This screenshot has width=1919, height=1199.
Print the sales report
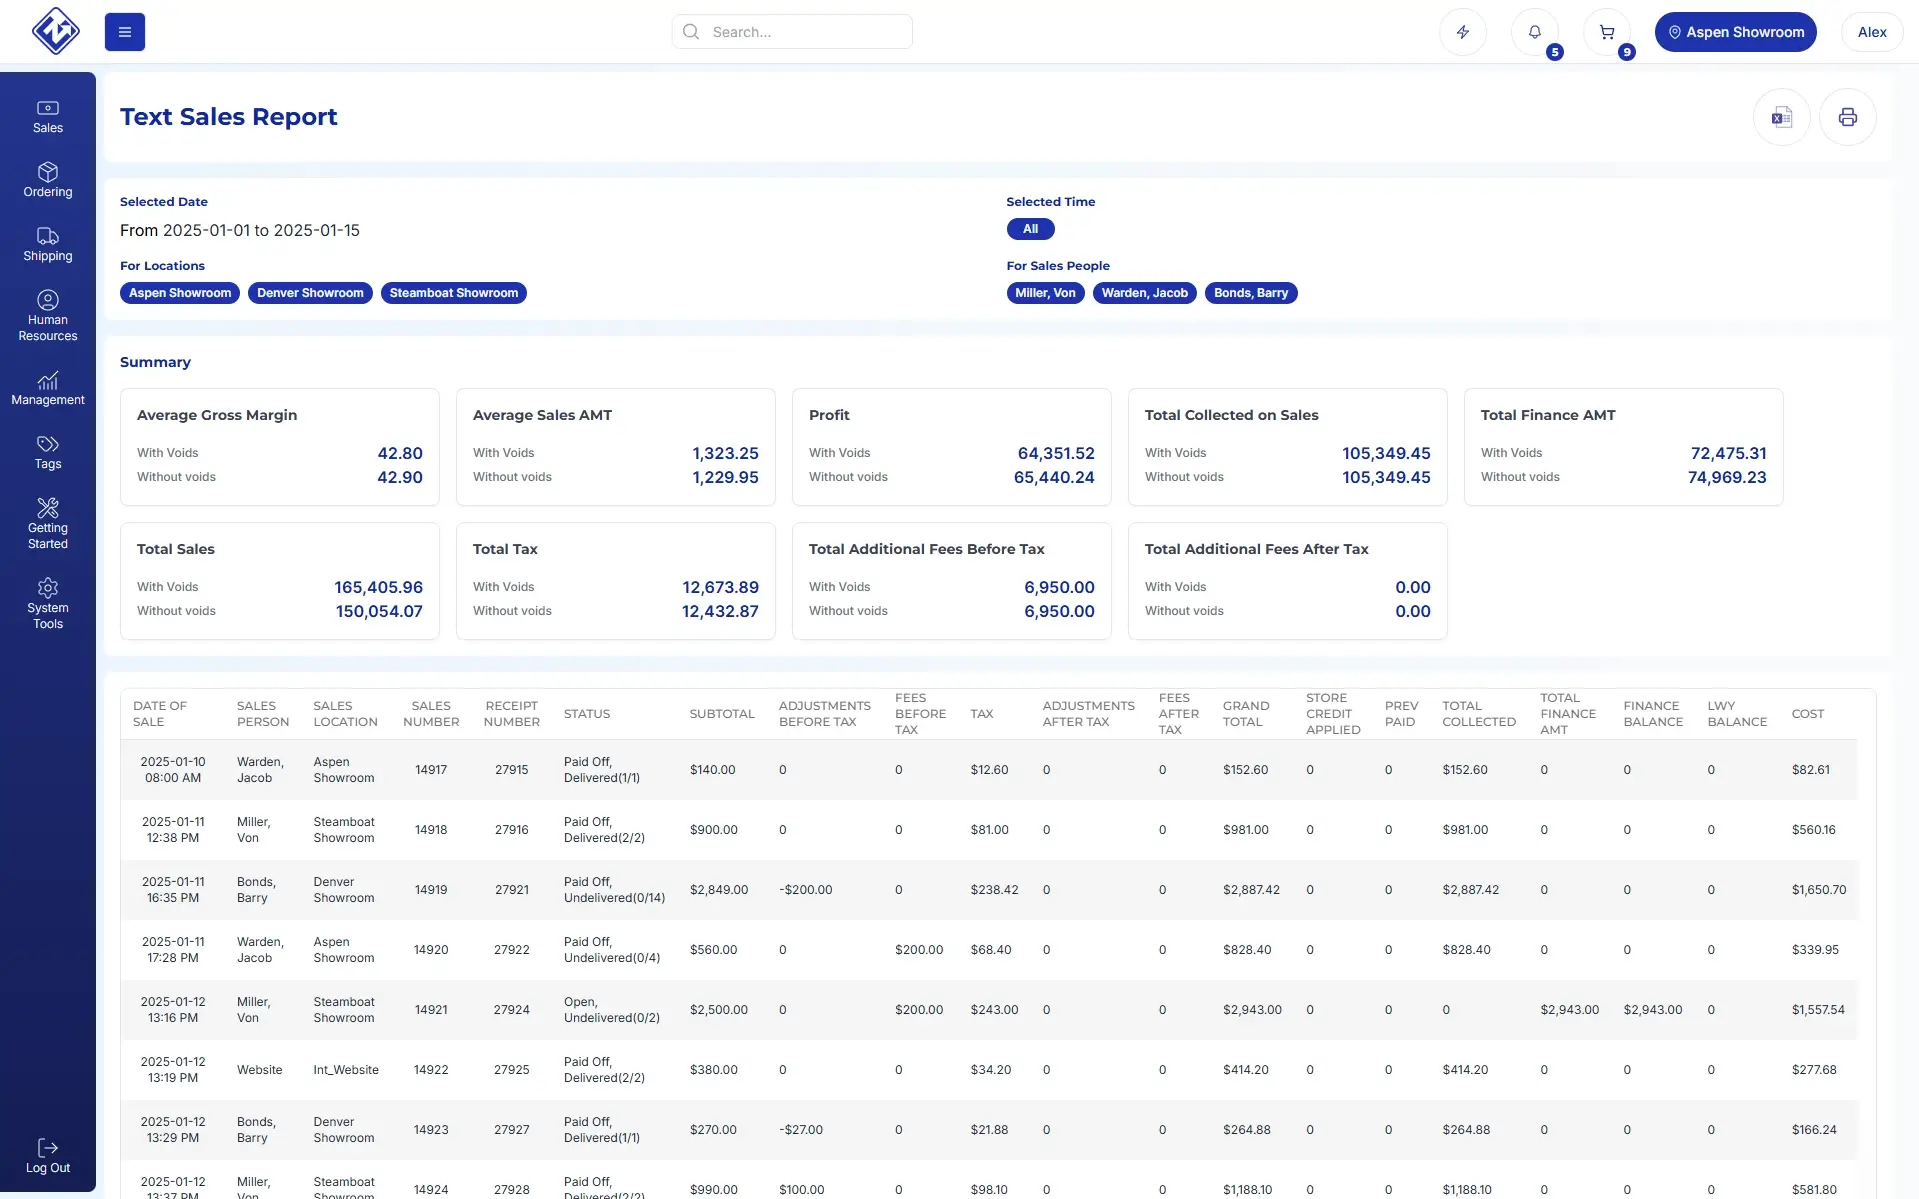1847,117
